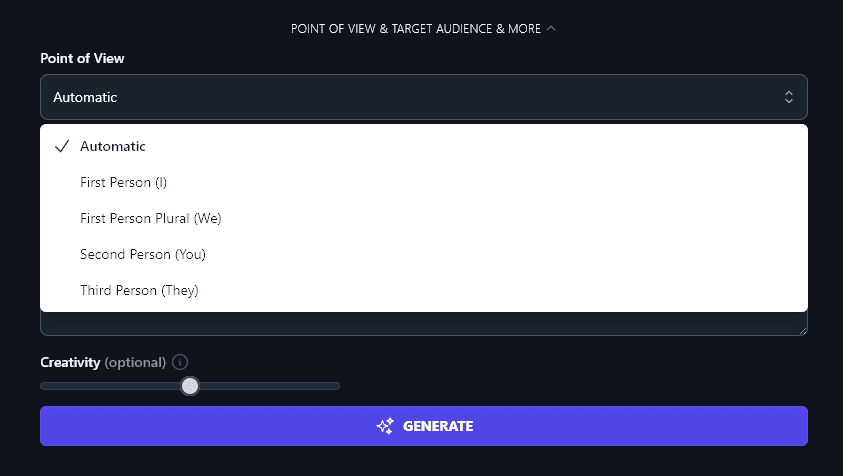843x476 pixels.
Task: Collapse the Point of View & Target Audience section
Action: coord(415,29)
